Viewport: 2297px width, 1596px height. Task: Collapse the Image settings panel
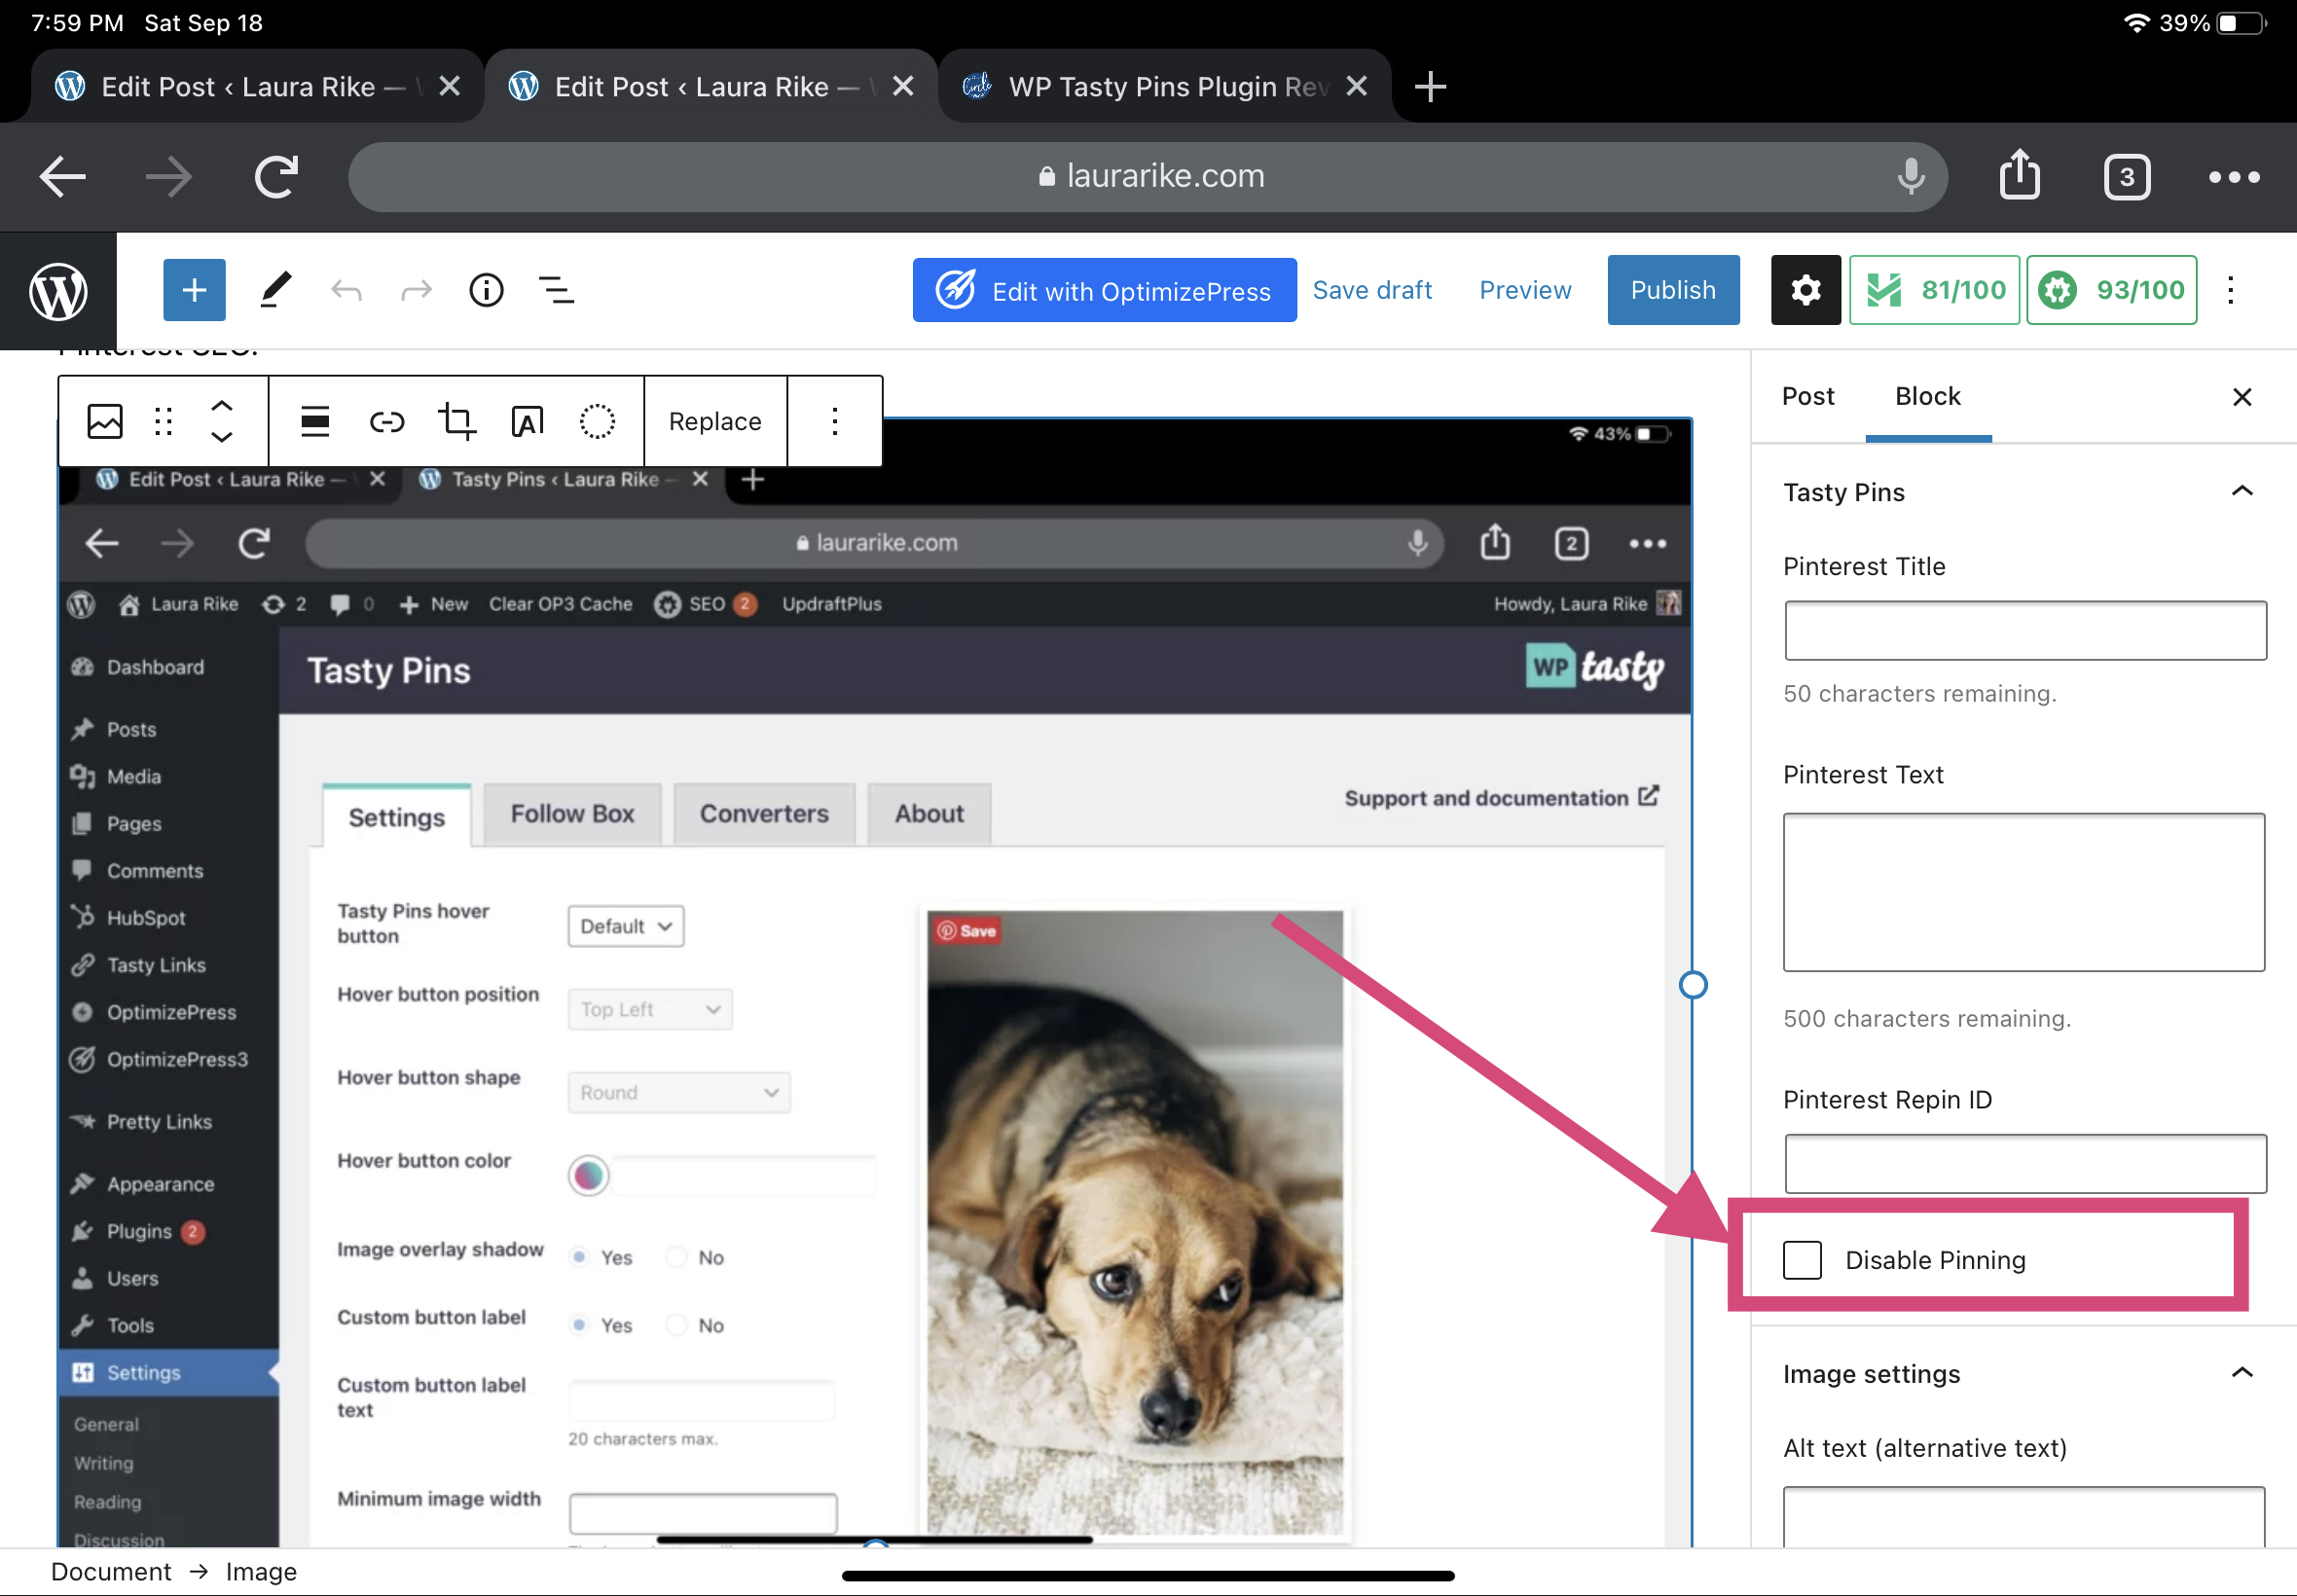tap(2242, 1372)
